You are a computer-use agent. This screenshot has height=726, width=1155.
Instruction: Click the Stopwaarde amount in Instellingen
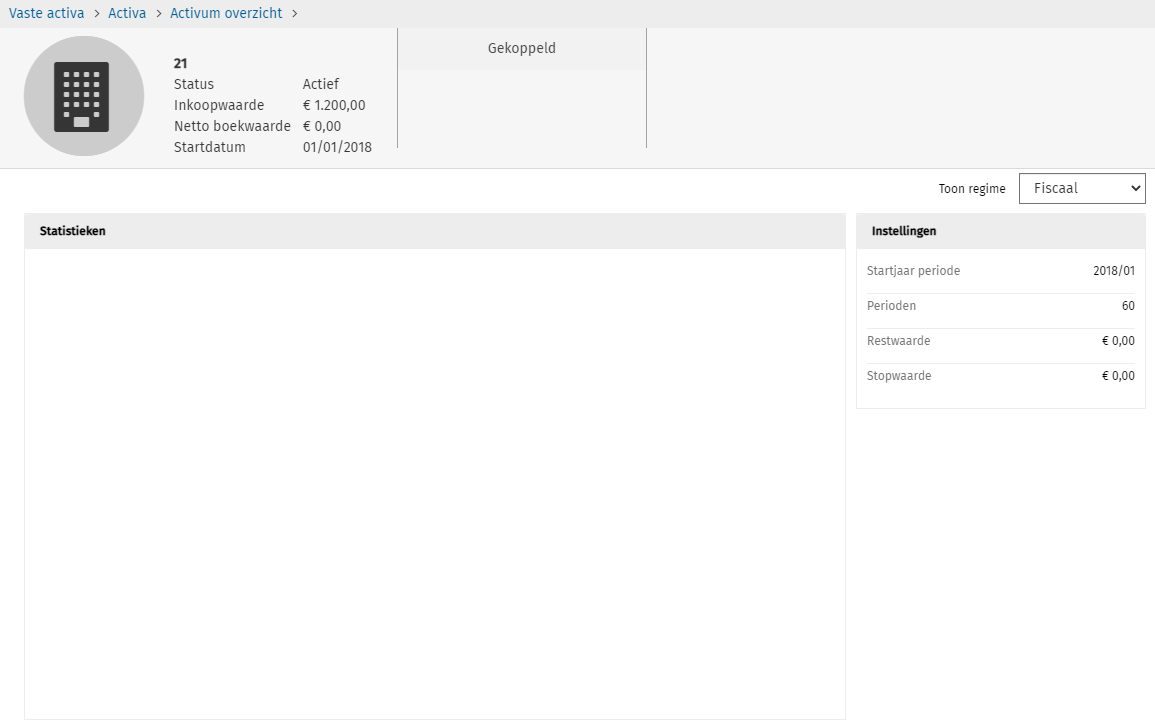pos(1117,376)
